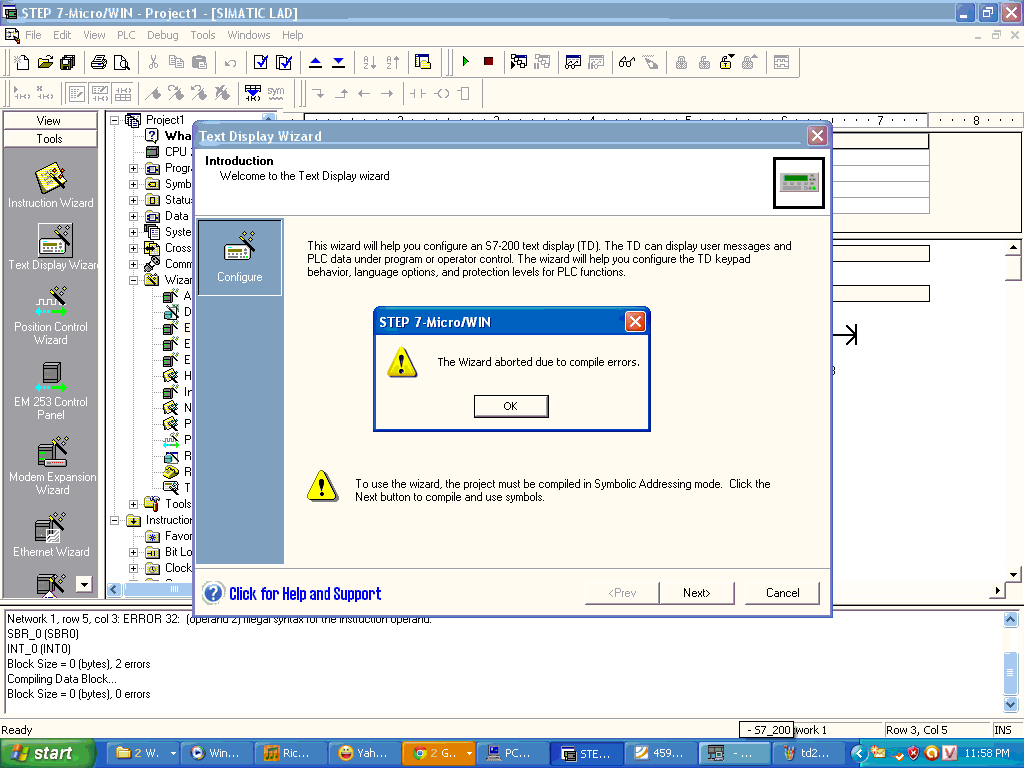The height and width of the screenshot is (768, 1024).
Task: Expand the Bit Logic instruction folder
Action: pos(133,552)
